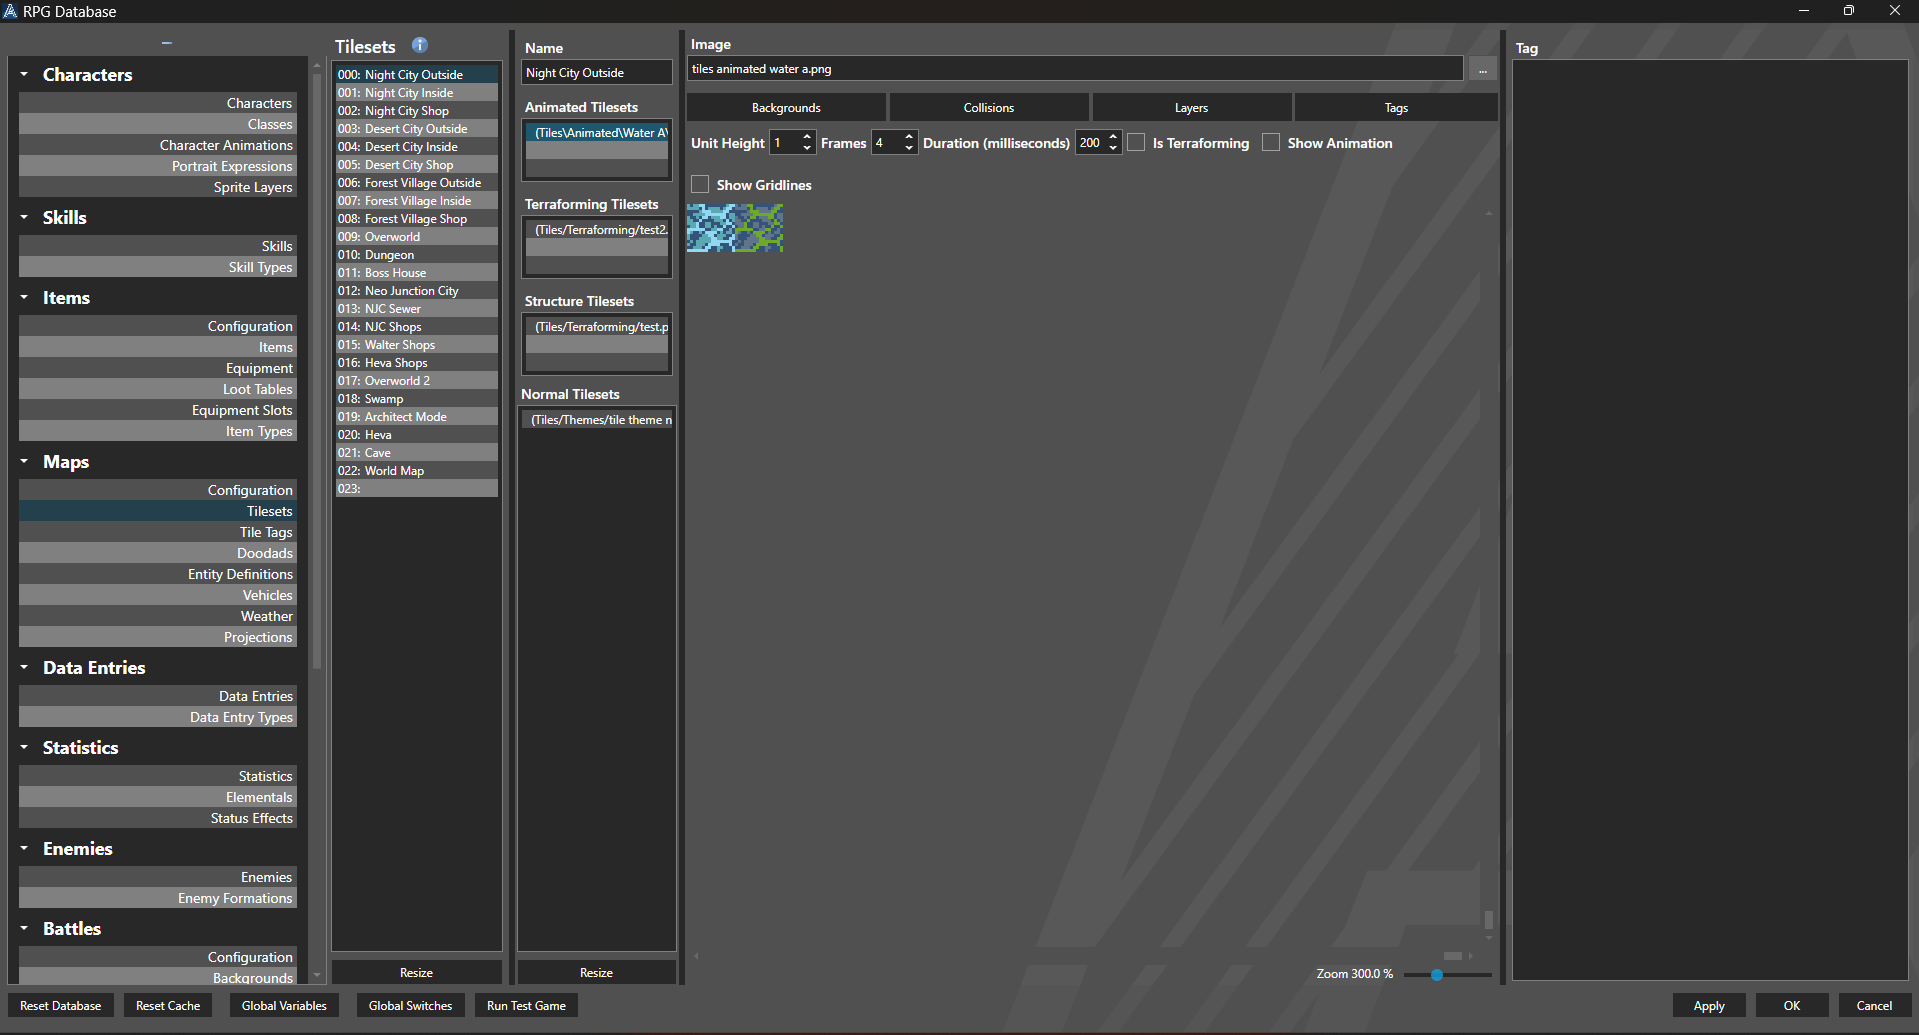Select the 012: Neo Junction City tileset

(x=411, y=291)
